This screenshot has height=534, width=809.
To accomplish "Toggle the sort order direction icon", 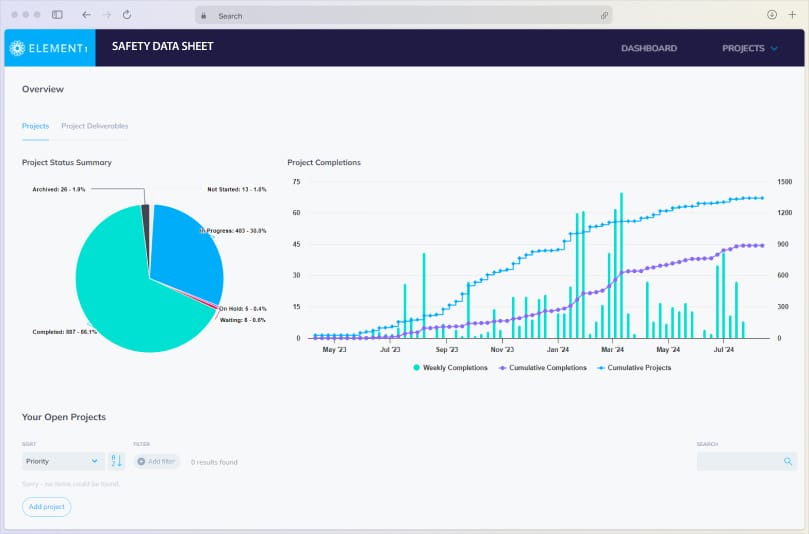I will point(116,461).
